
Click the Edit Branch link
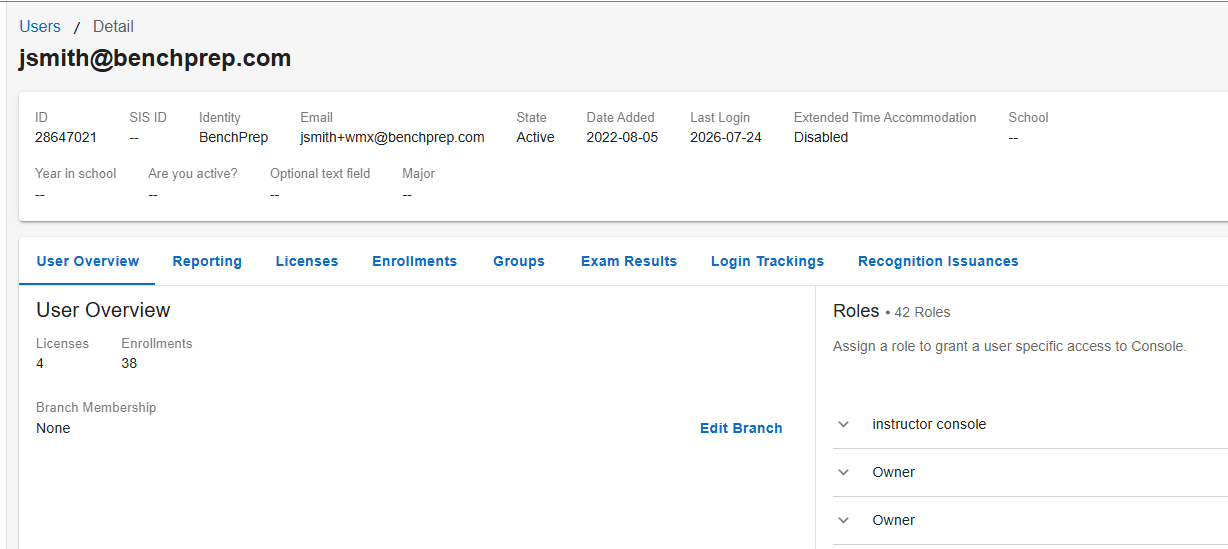741,428
